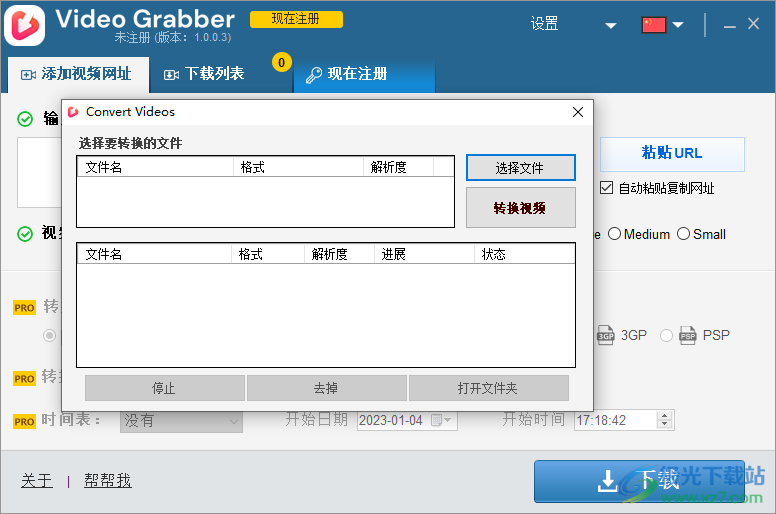Click the 选择文件 button

pyautogui.click(x=521, y=168)
